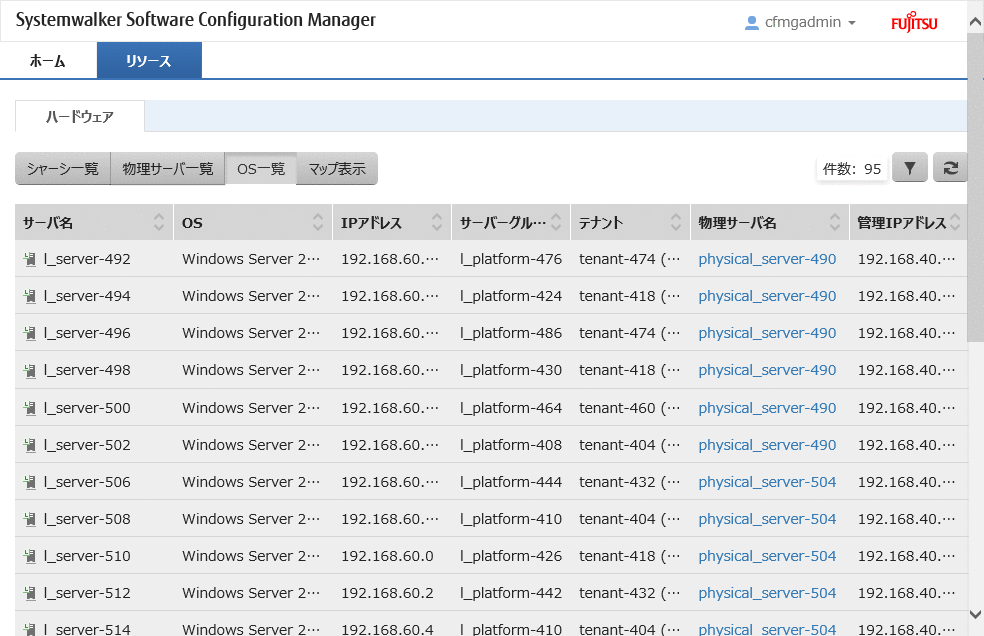Click the 件数: 95 count label

[852, 168]
